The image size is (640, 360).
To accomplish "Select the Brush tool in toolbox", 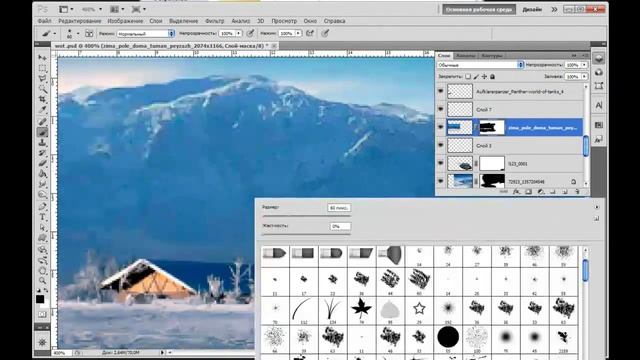I will click(x=42, y=132).
